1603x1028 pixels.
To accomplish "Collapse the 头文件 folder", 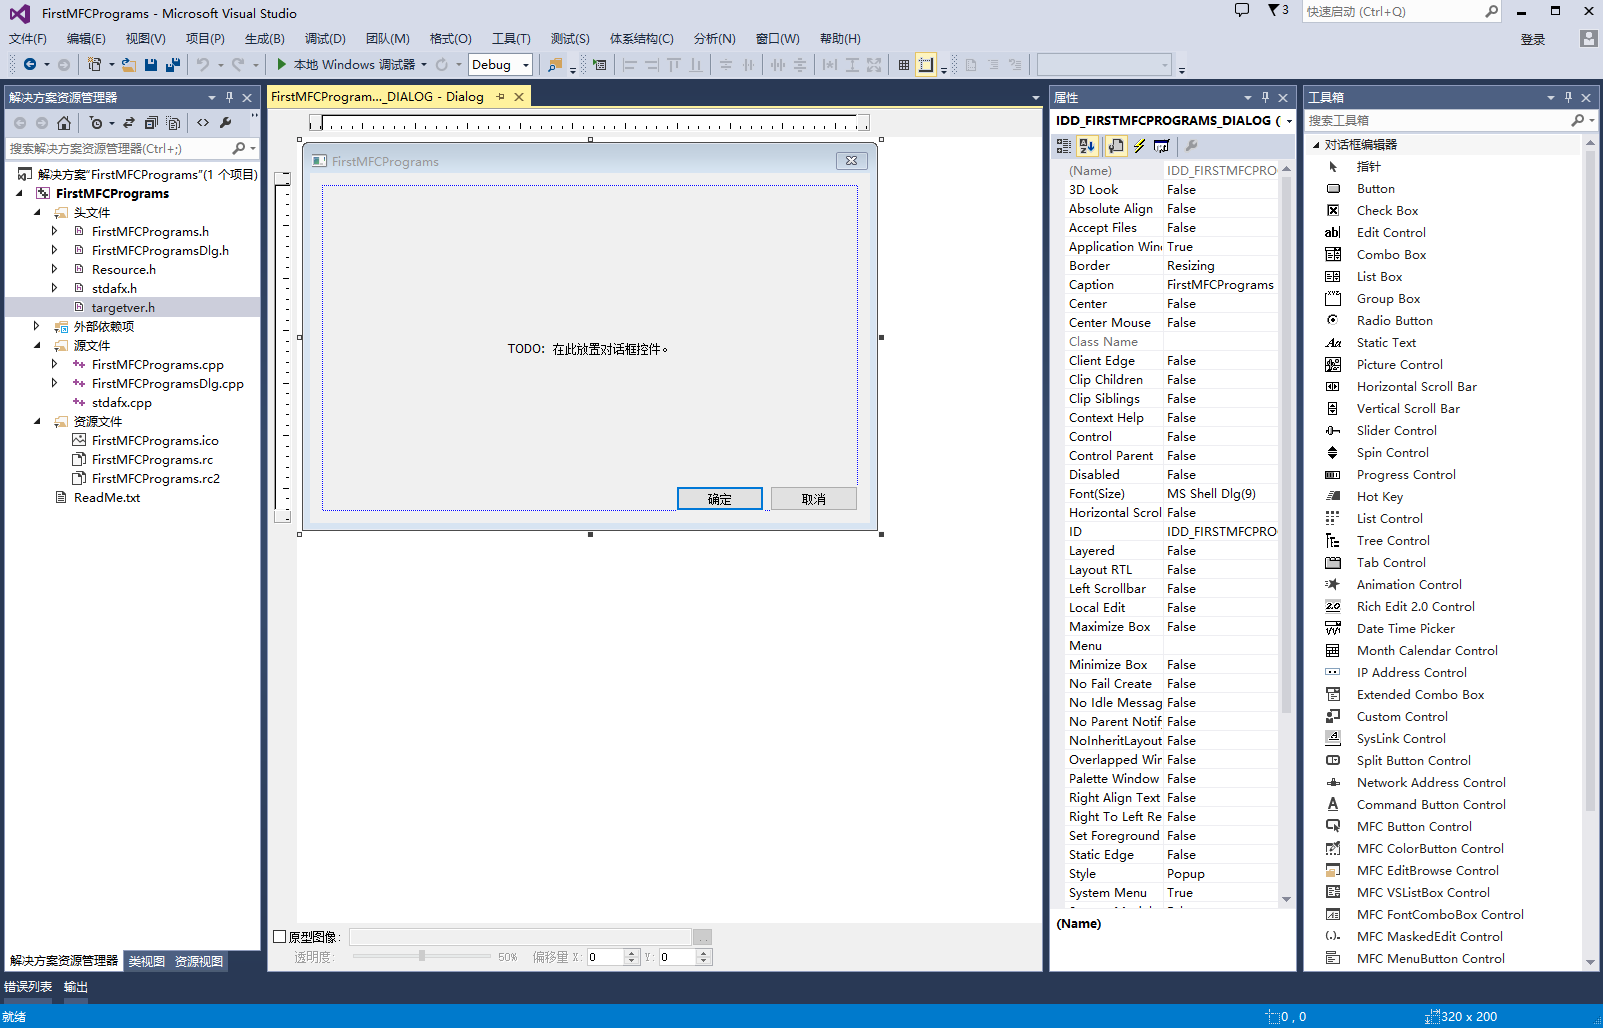I will 38,213.
